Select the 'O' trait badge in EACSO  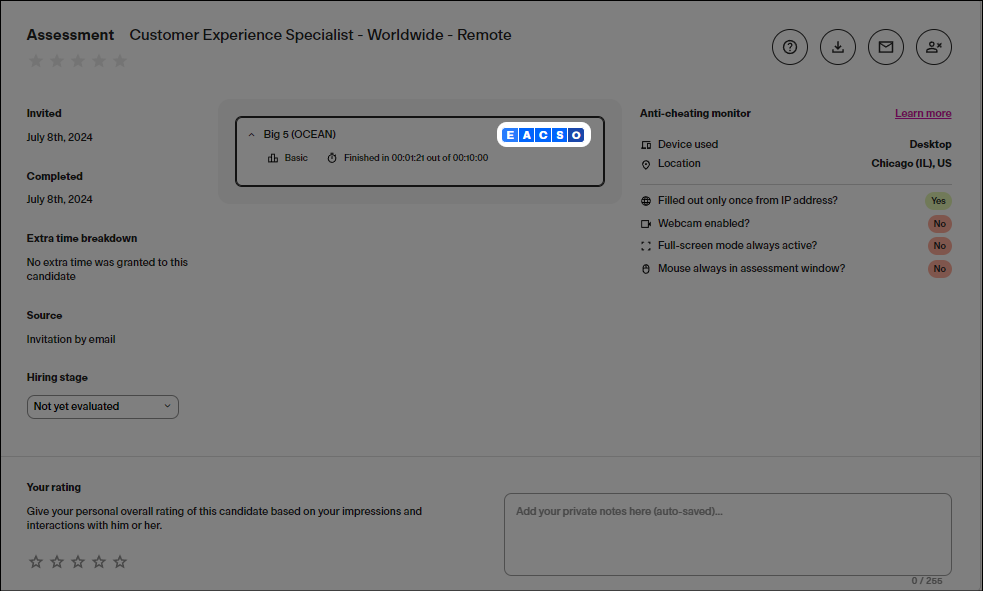click(x=575, y=135)
